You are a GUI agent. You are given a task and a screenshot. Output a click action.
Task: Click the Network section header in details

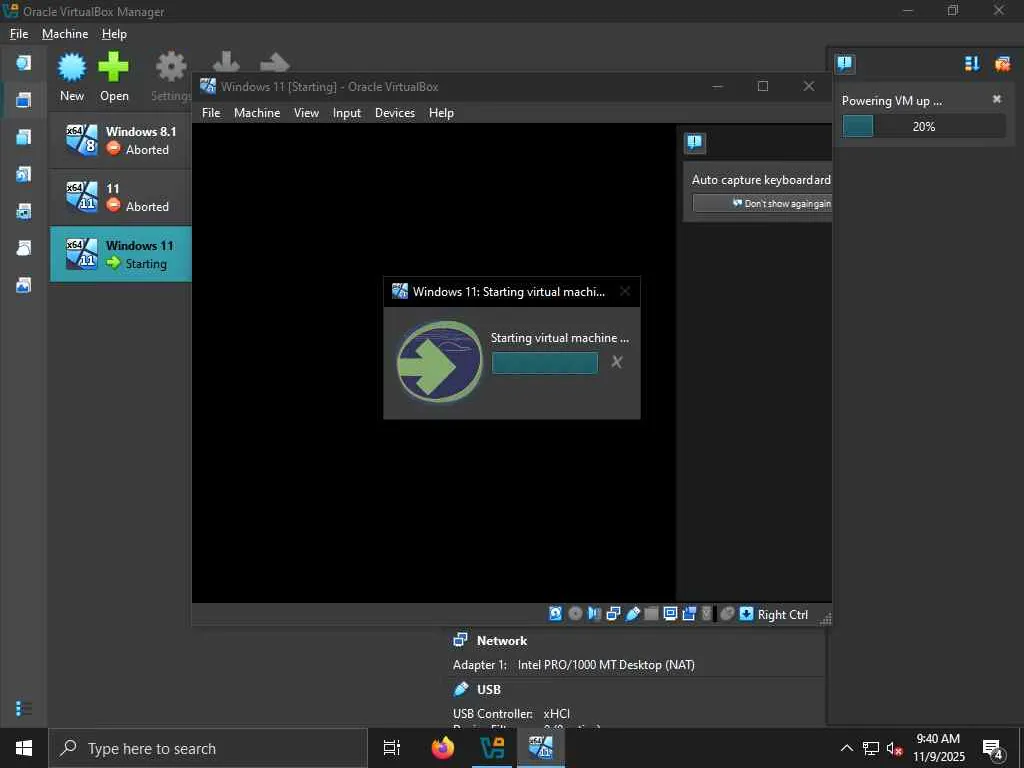[x=501, y=641]
